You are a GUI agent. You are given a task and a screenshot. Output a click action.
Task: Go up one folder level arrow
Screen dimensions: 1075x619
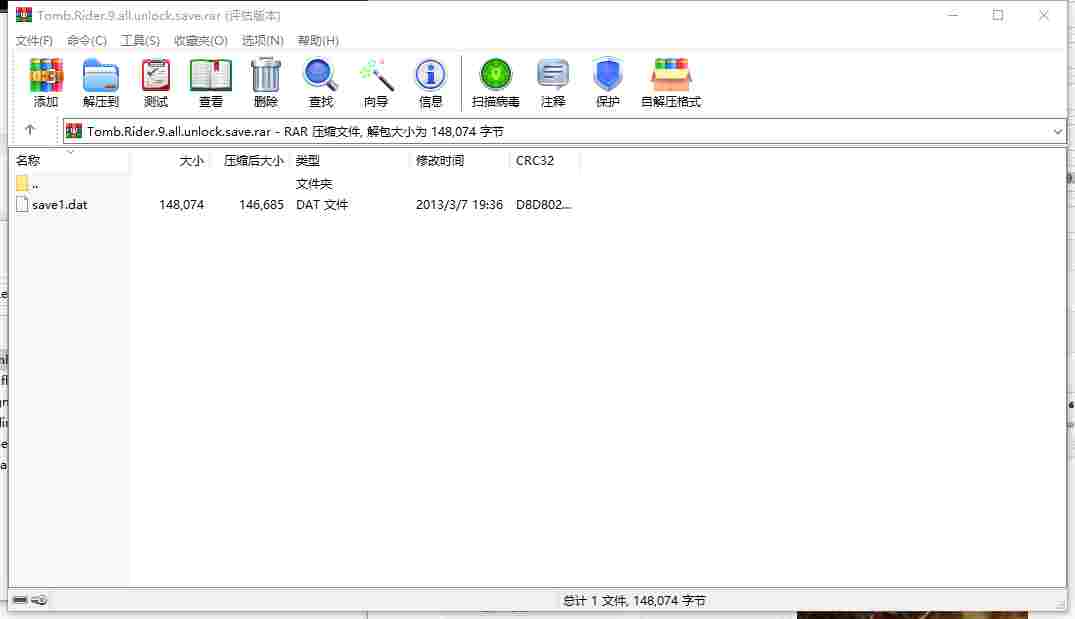point(30,130)
